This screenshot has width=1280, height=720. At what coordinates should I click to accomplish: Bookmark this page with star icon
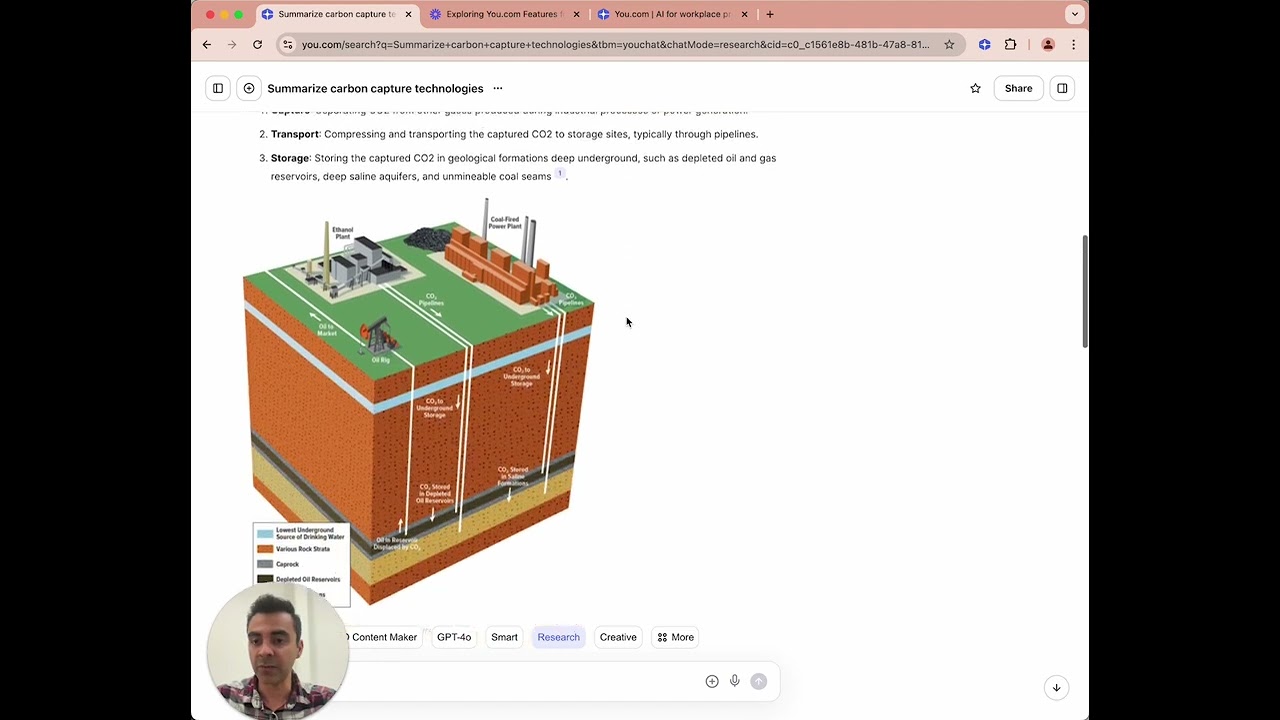pyautogui.click(x=949, y=44)
